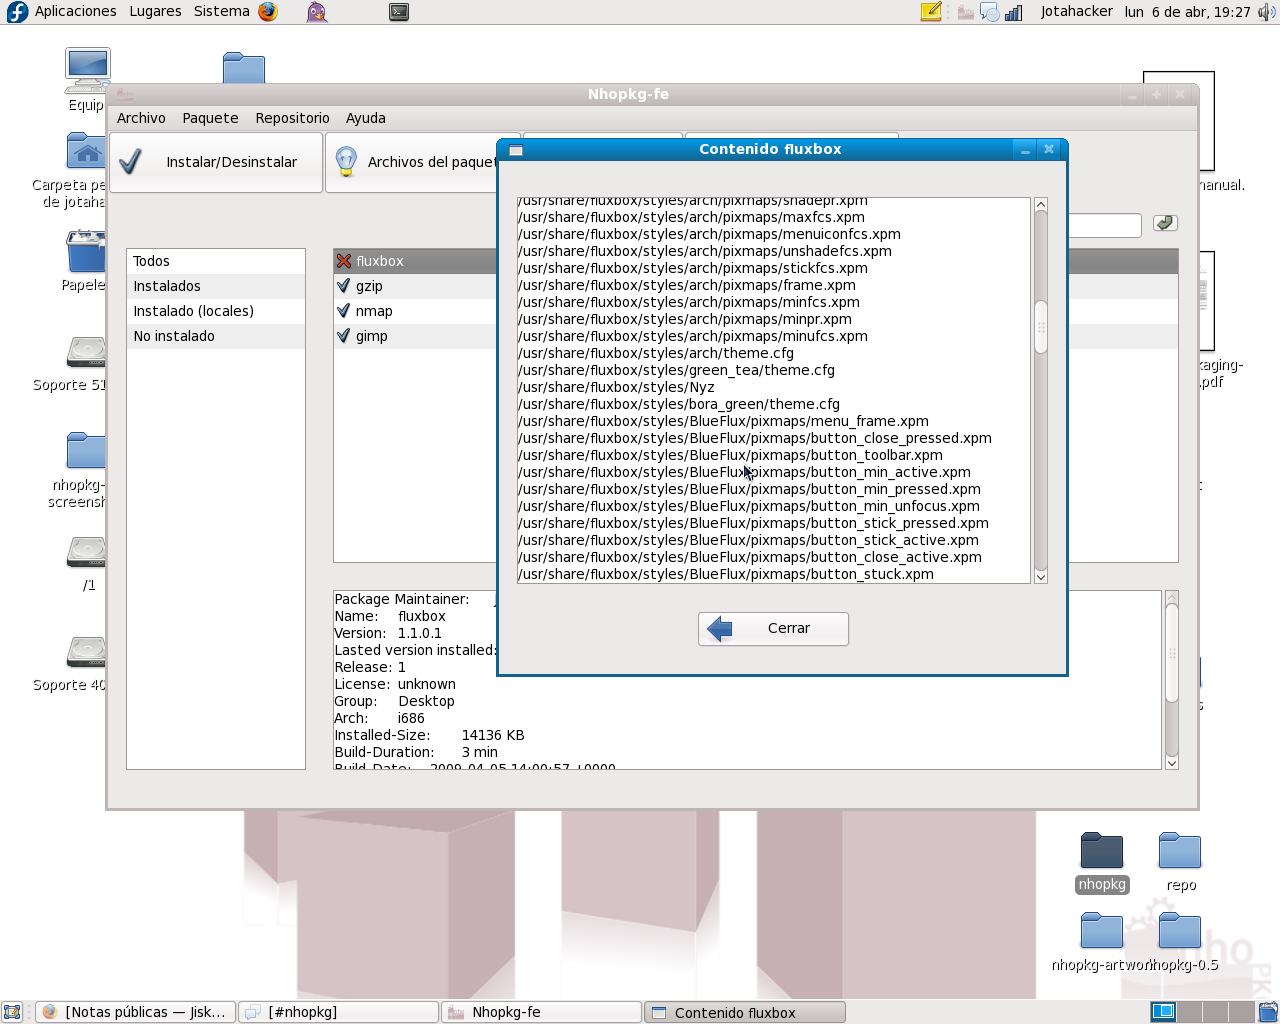Open the network signal tray icon
1280x1024 pixels.
[1014, 12]
